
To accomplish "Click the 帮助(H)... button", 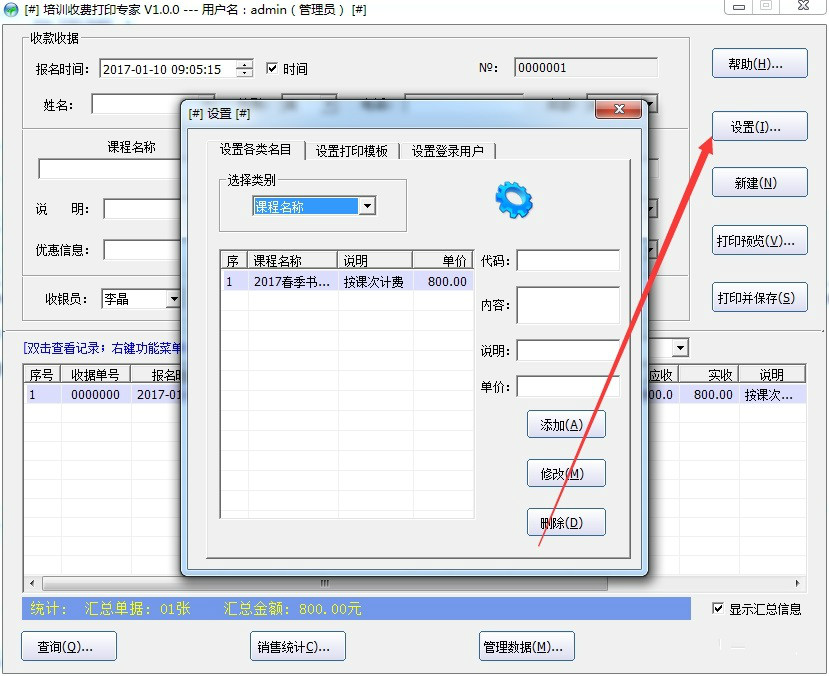I will point(760,63).
